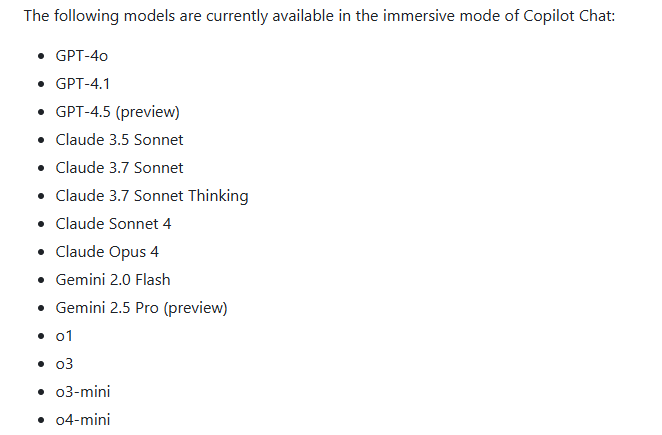Select Gemini 2.5 Pro (preview) entry

point(141,308)
